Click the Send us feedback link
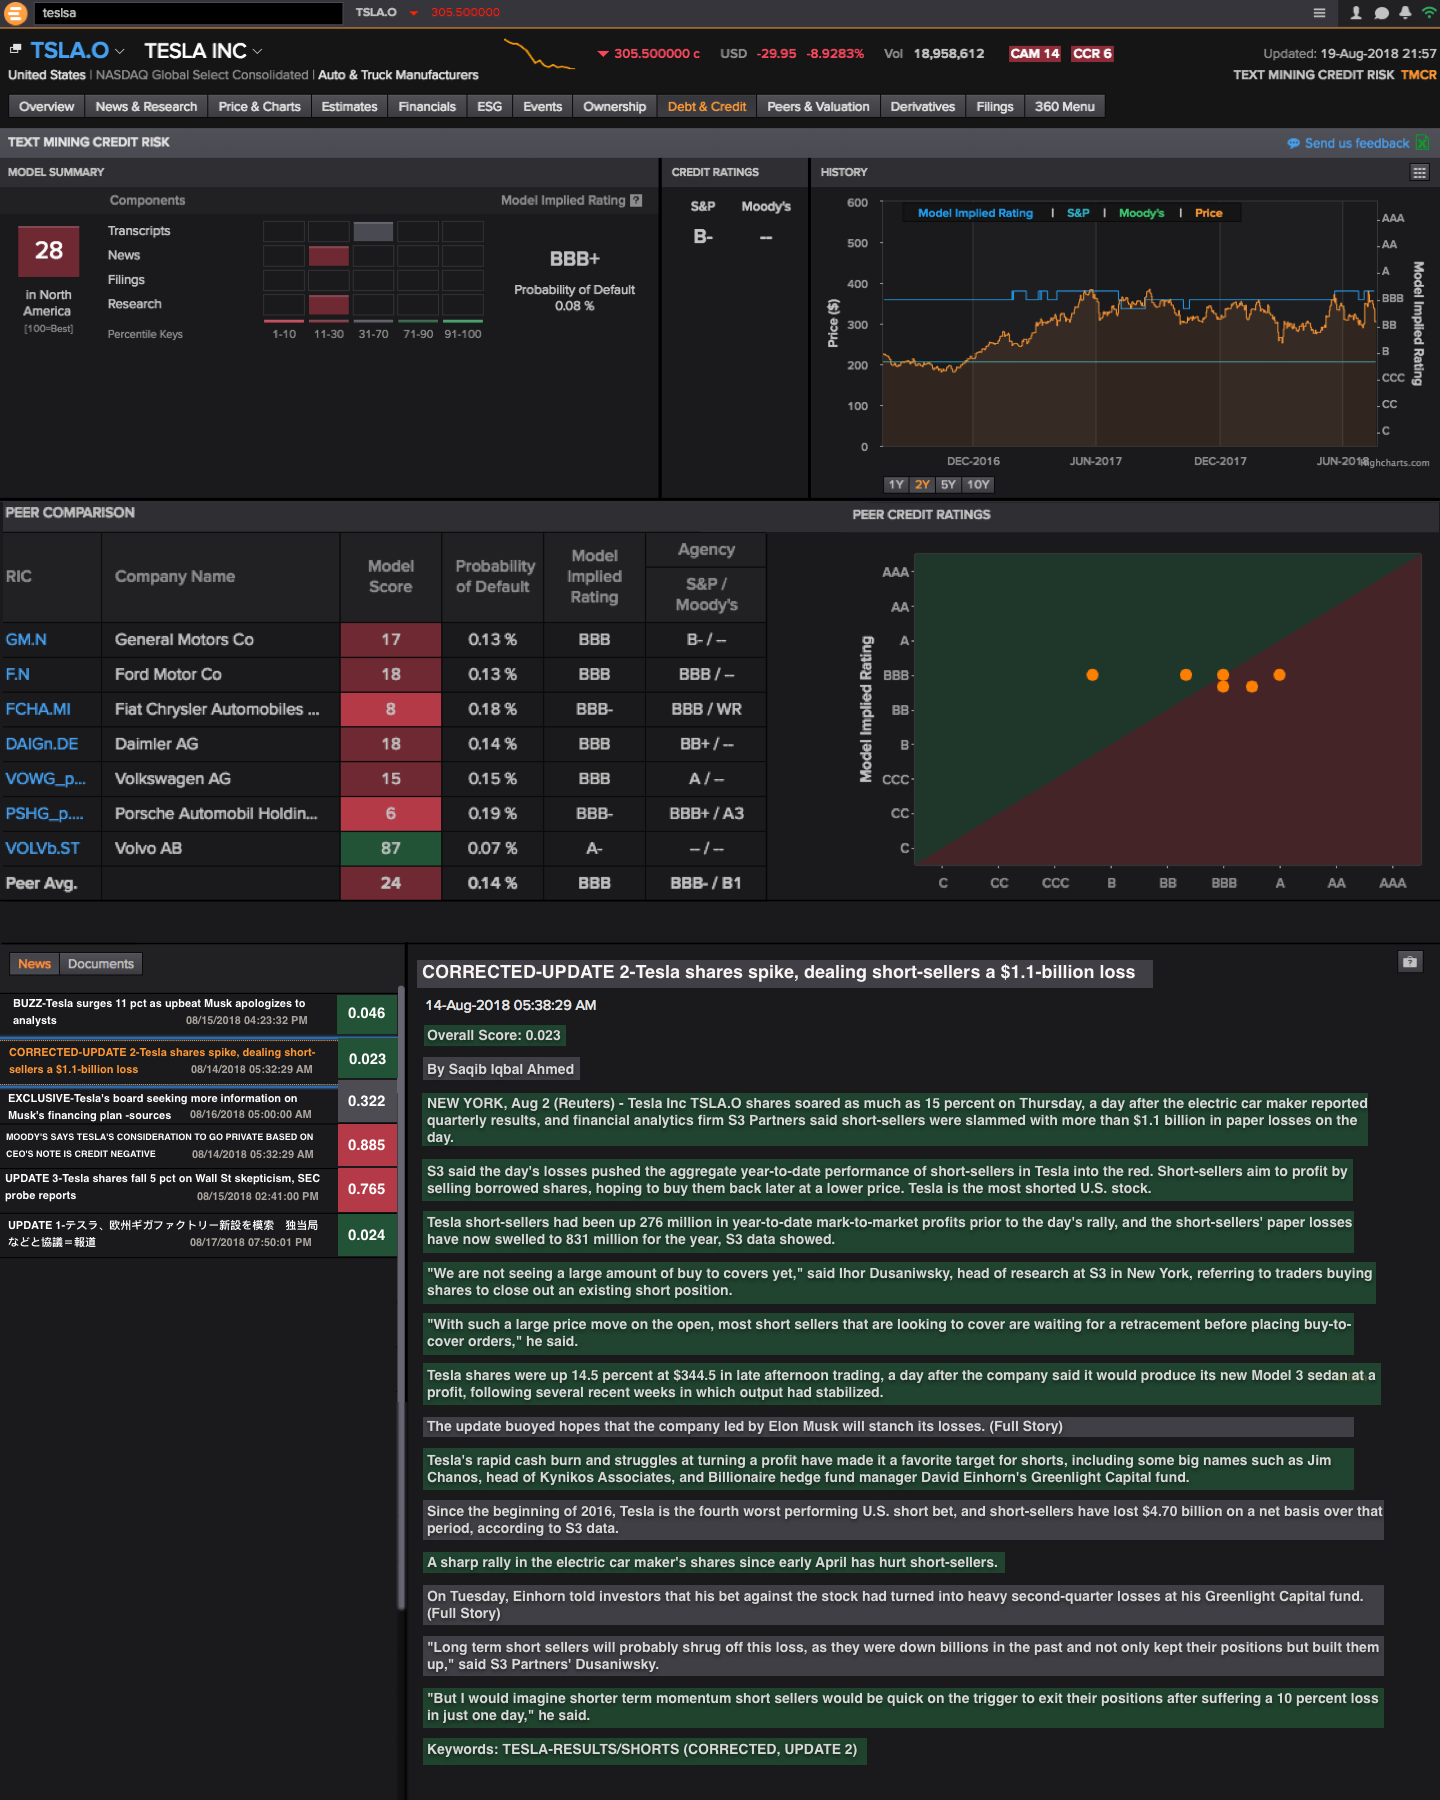The width and height of the screenshot is (1440, 1800). 1357,144
